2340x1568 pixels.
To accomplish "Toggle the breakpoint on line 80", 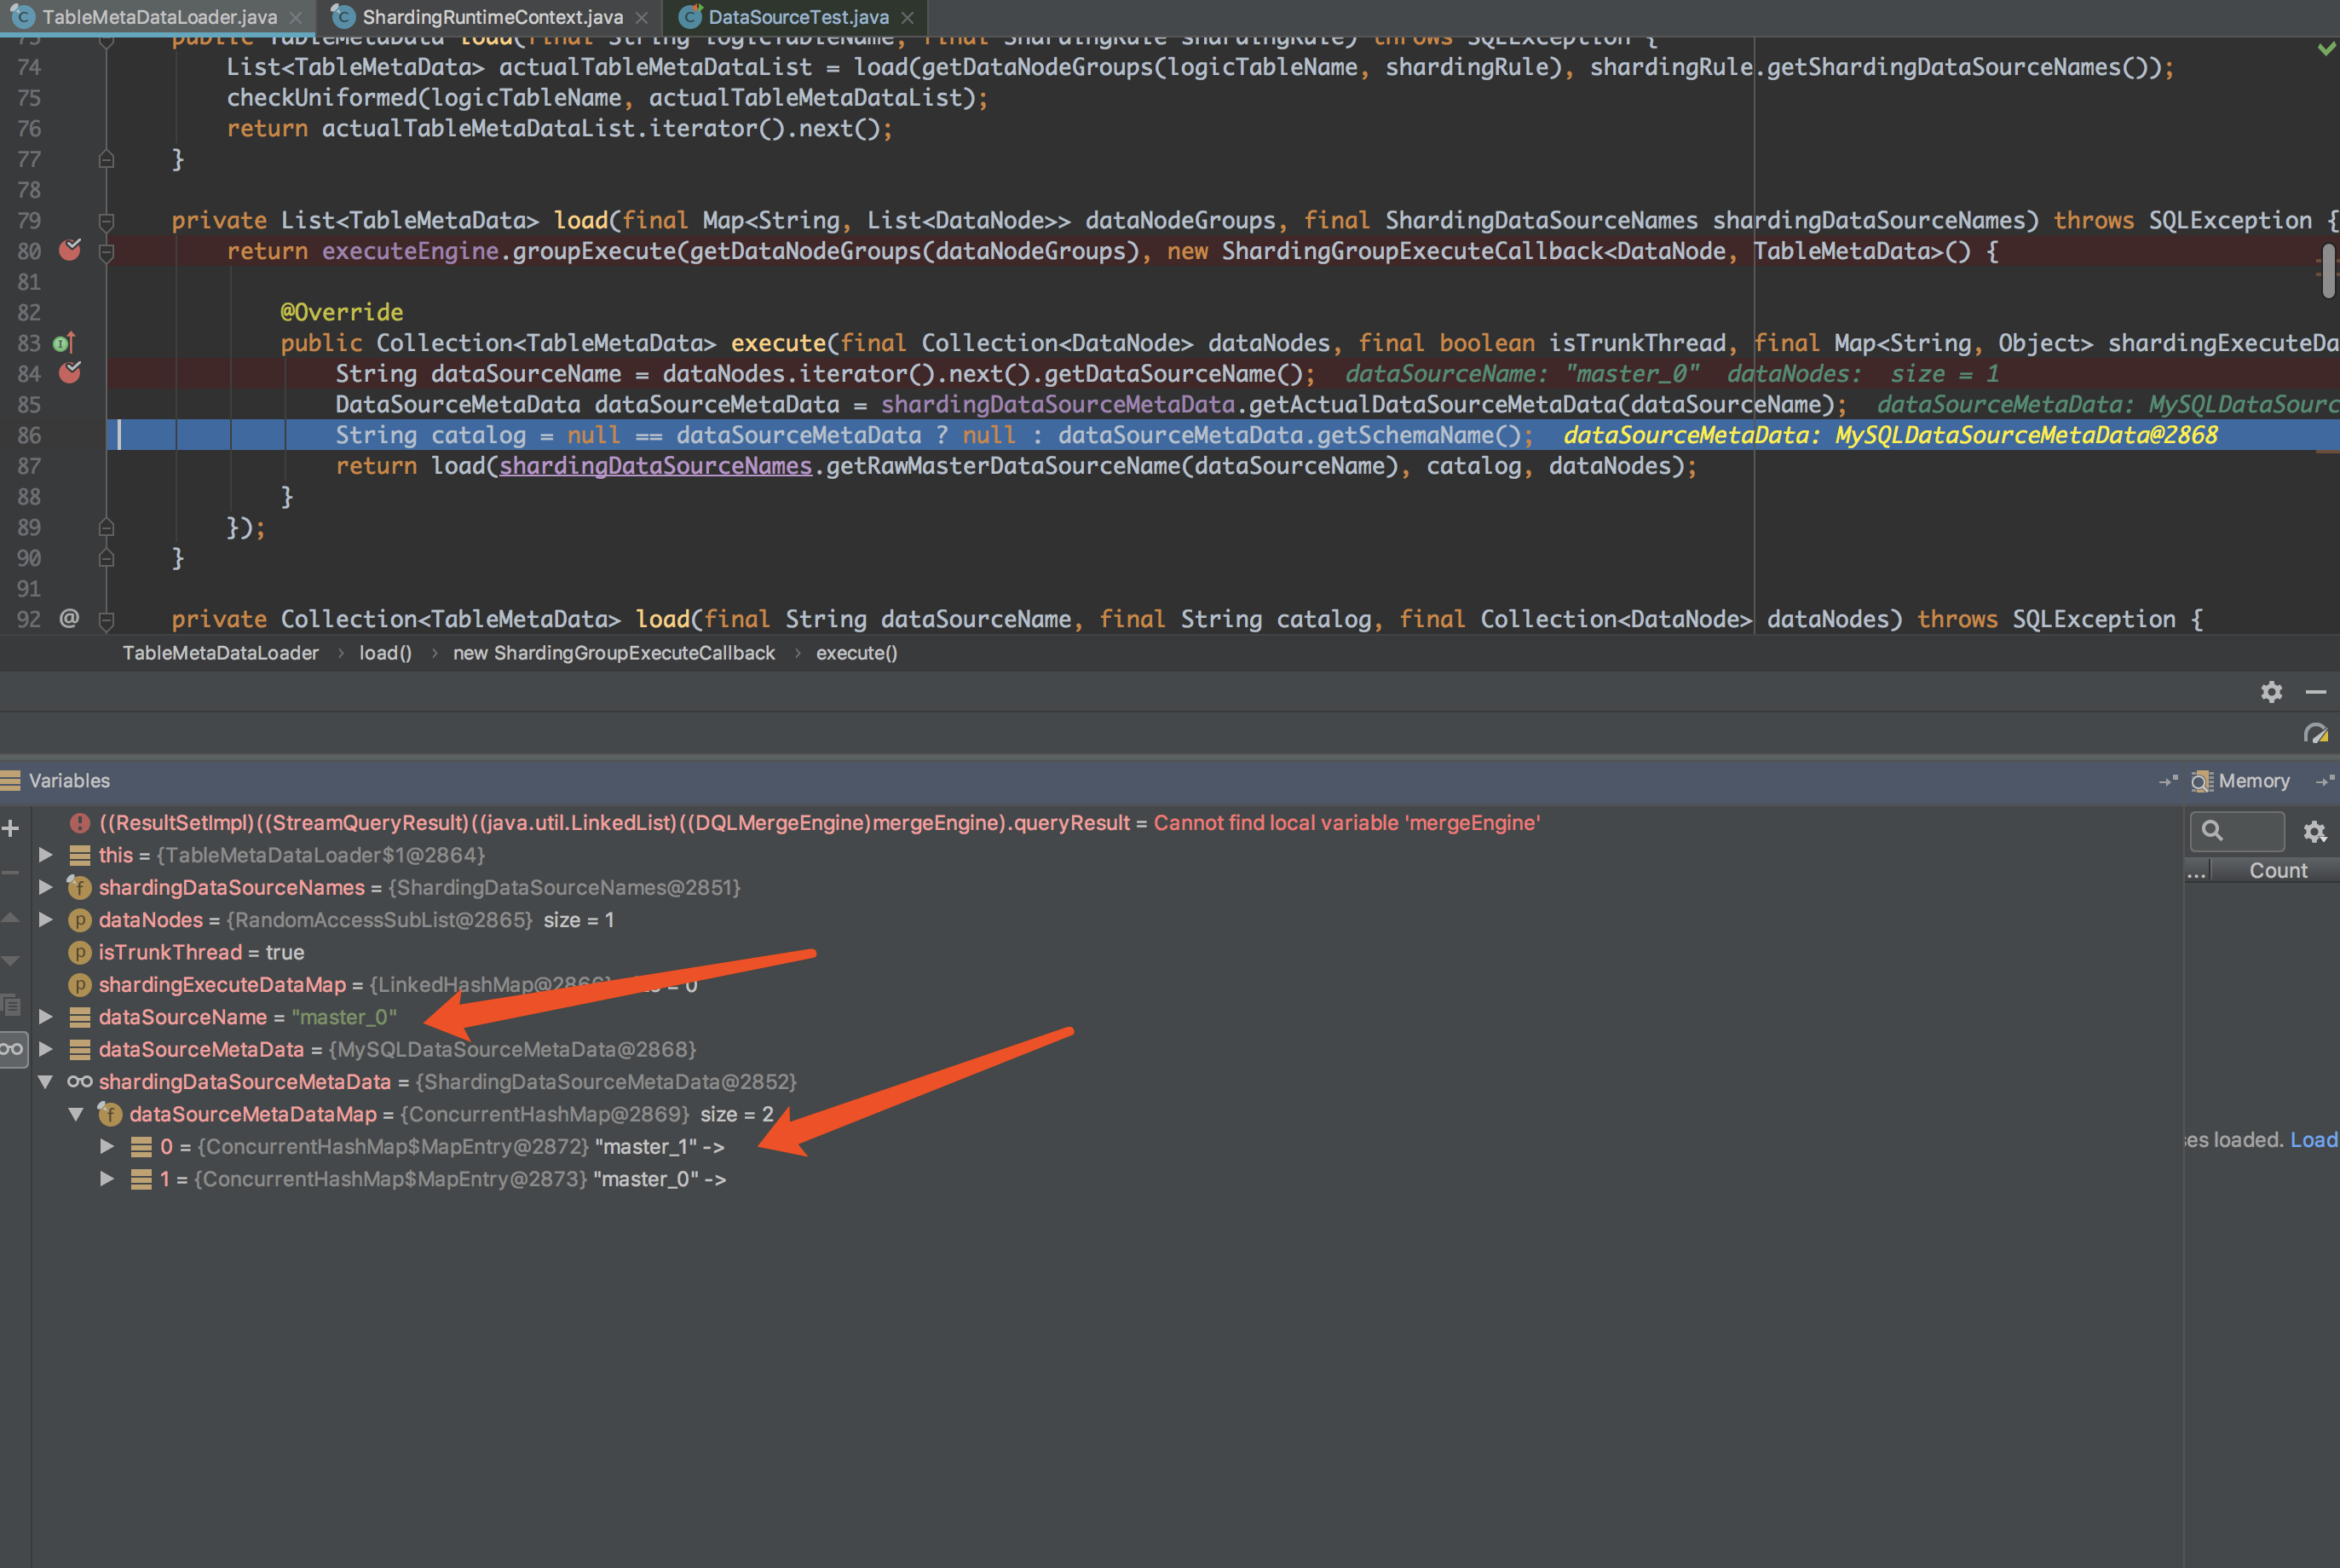I will [69, 251].
